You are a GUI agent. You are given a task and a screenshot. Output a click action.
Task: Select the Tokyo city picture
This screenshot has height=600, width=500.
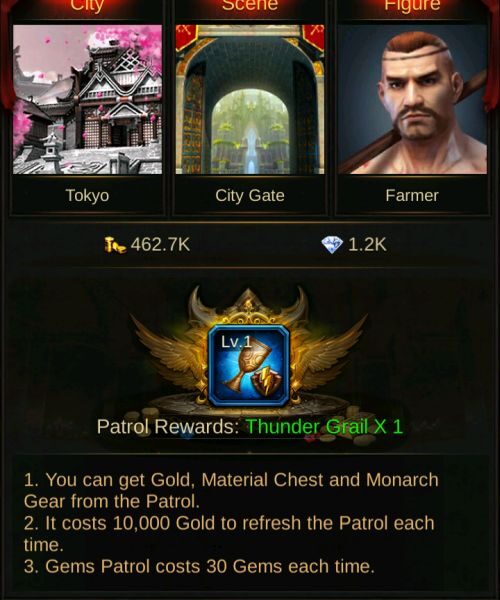click(87, 99)
